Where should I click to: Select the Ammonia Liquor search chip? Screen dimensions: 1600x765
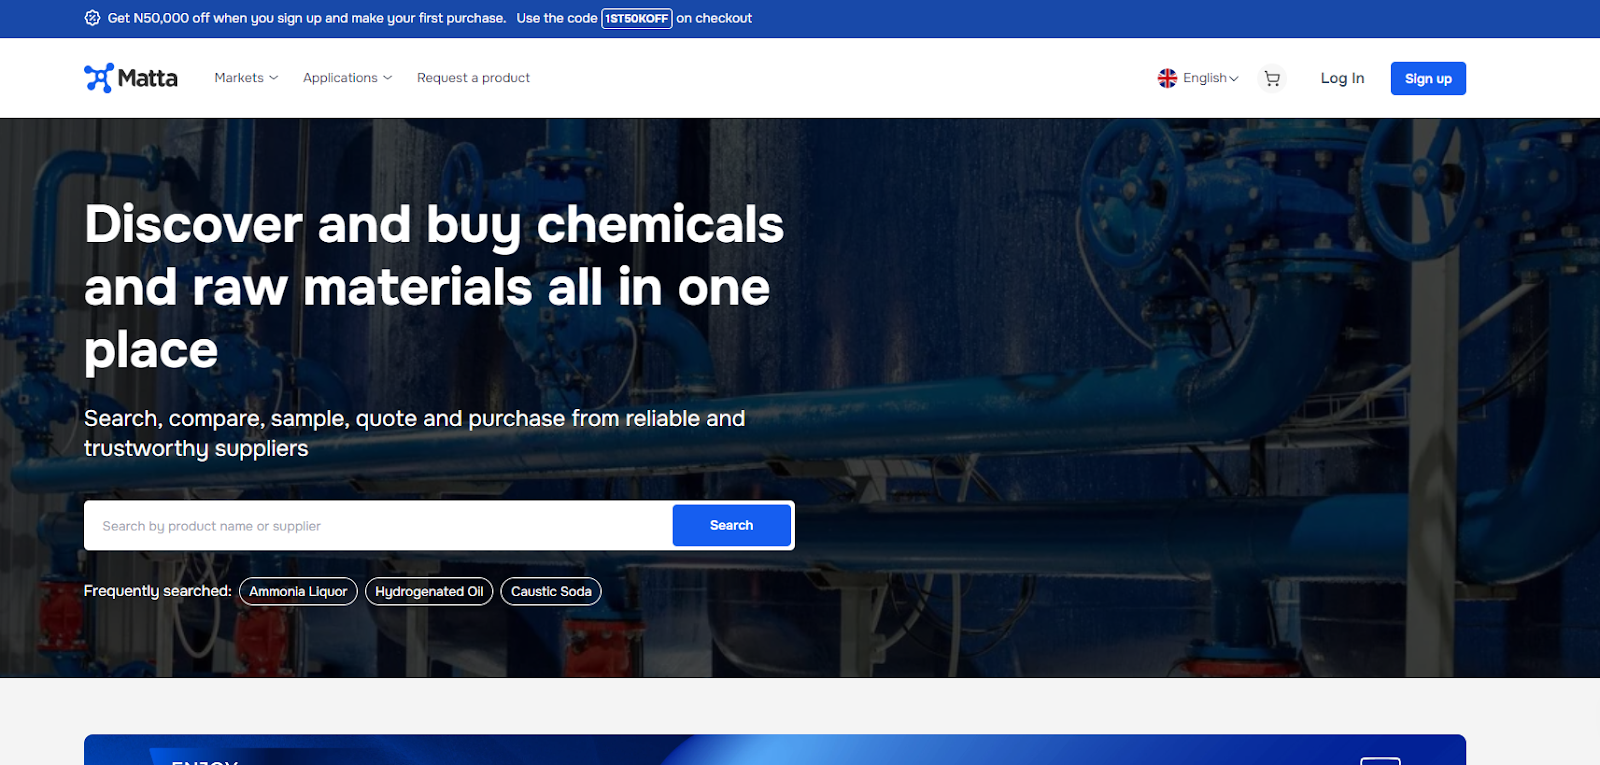pyautogui.click(x=298, y=591)
